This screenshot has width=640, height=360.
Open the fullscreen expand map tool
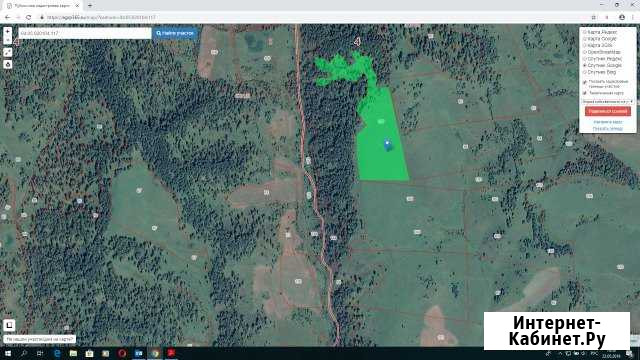tap(8, 53)
